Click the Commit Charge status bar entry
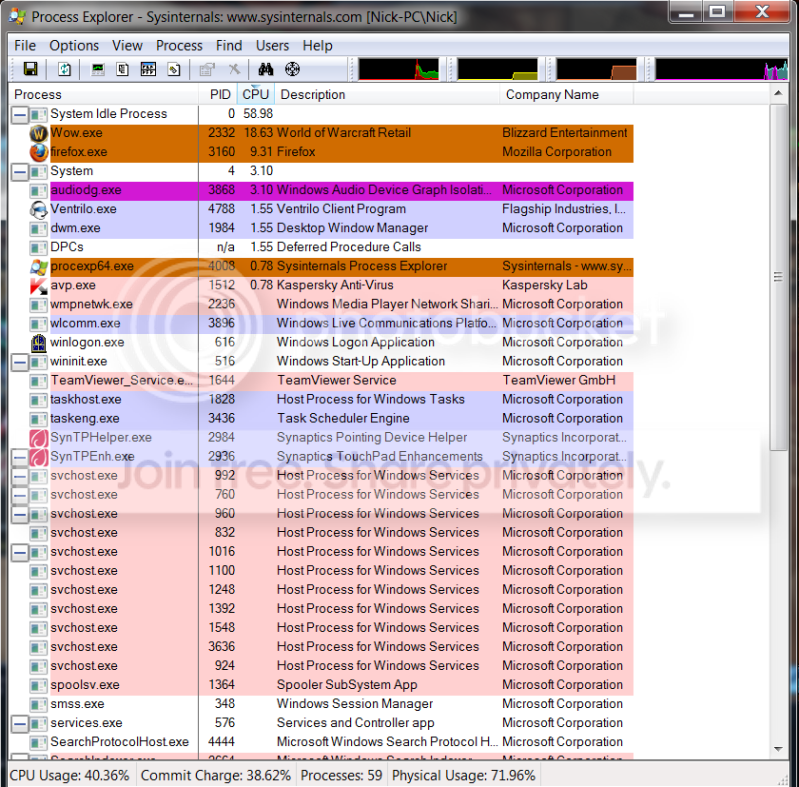This screenshot has height=787, width=799. pos(216,776)
